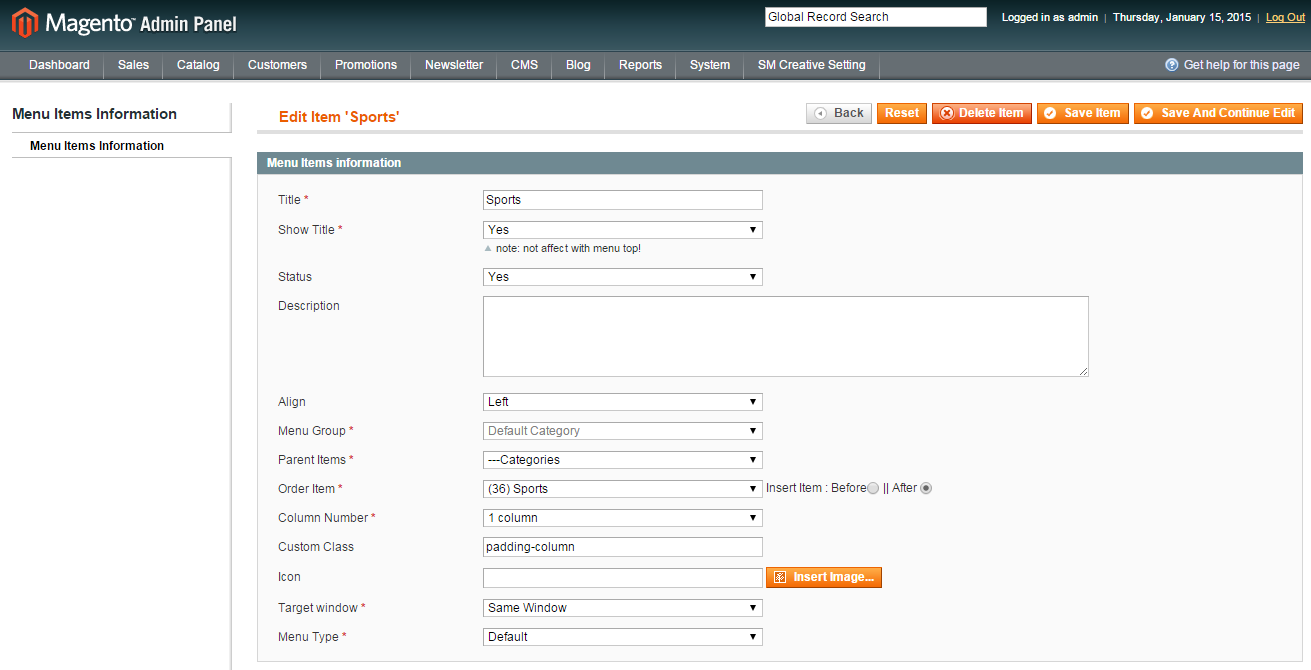The height and width of the screenshot is (670, 1311).
Task: Click the Description text area
Action: (786, 336)
